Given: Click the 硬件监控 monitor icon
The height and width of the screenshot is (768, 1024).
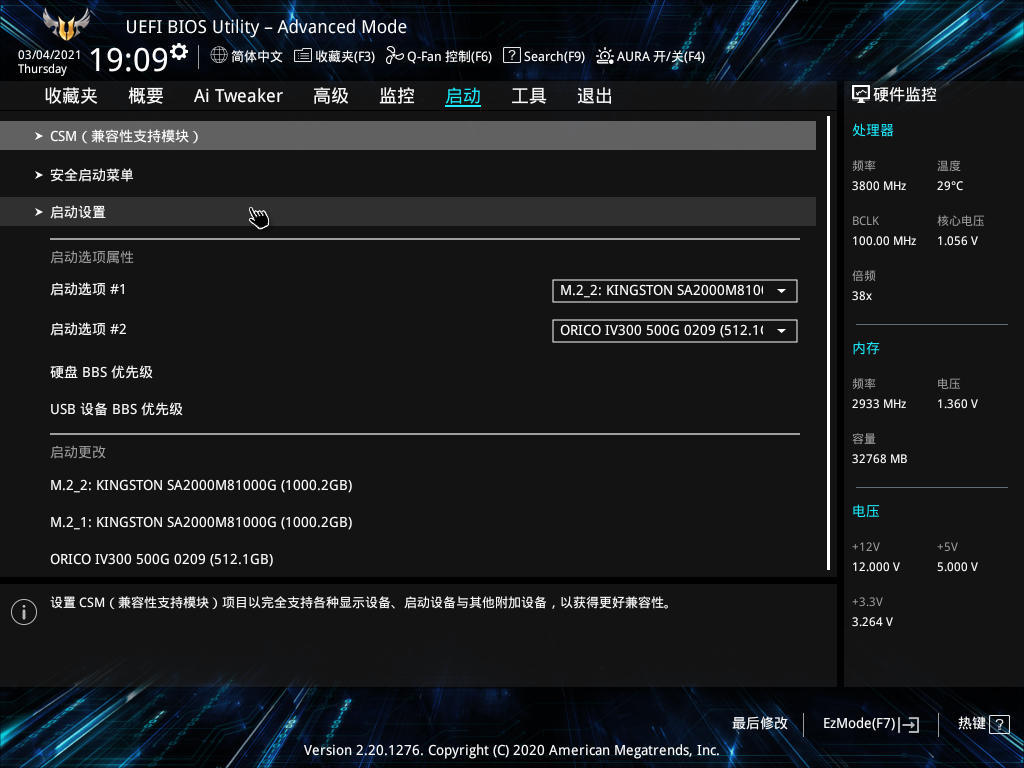Looking at the screenshot, I should click(x=858, y=93).
